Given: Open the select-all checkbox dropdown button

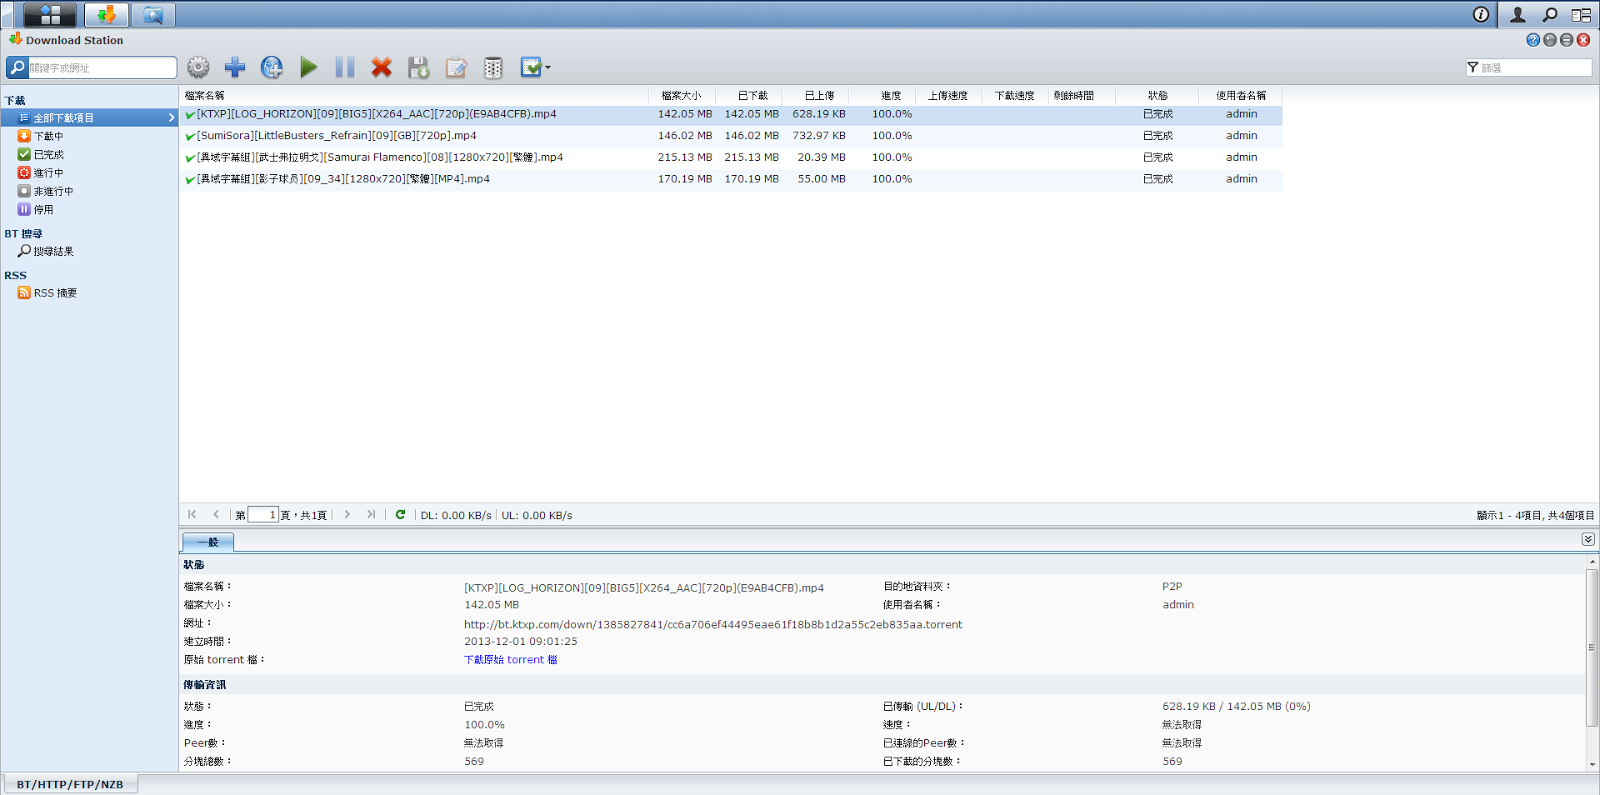Looking at the screenshot, I should click(x=536, y=67).
